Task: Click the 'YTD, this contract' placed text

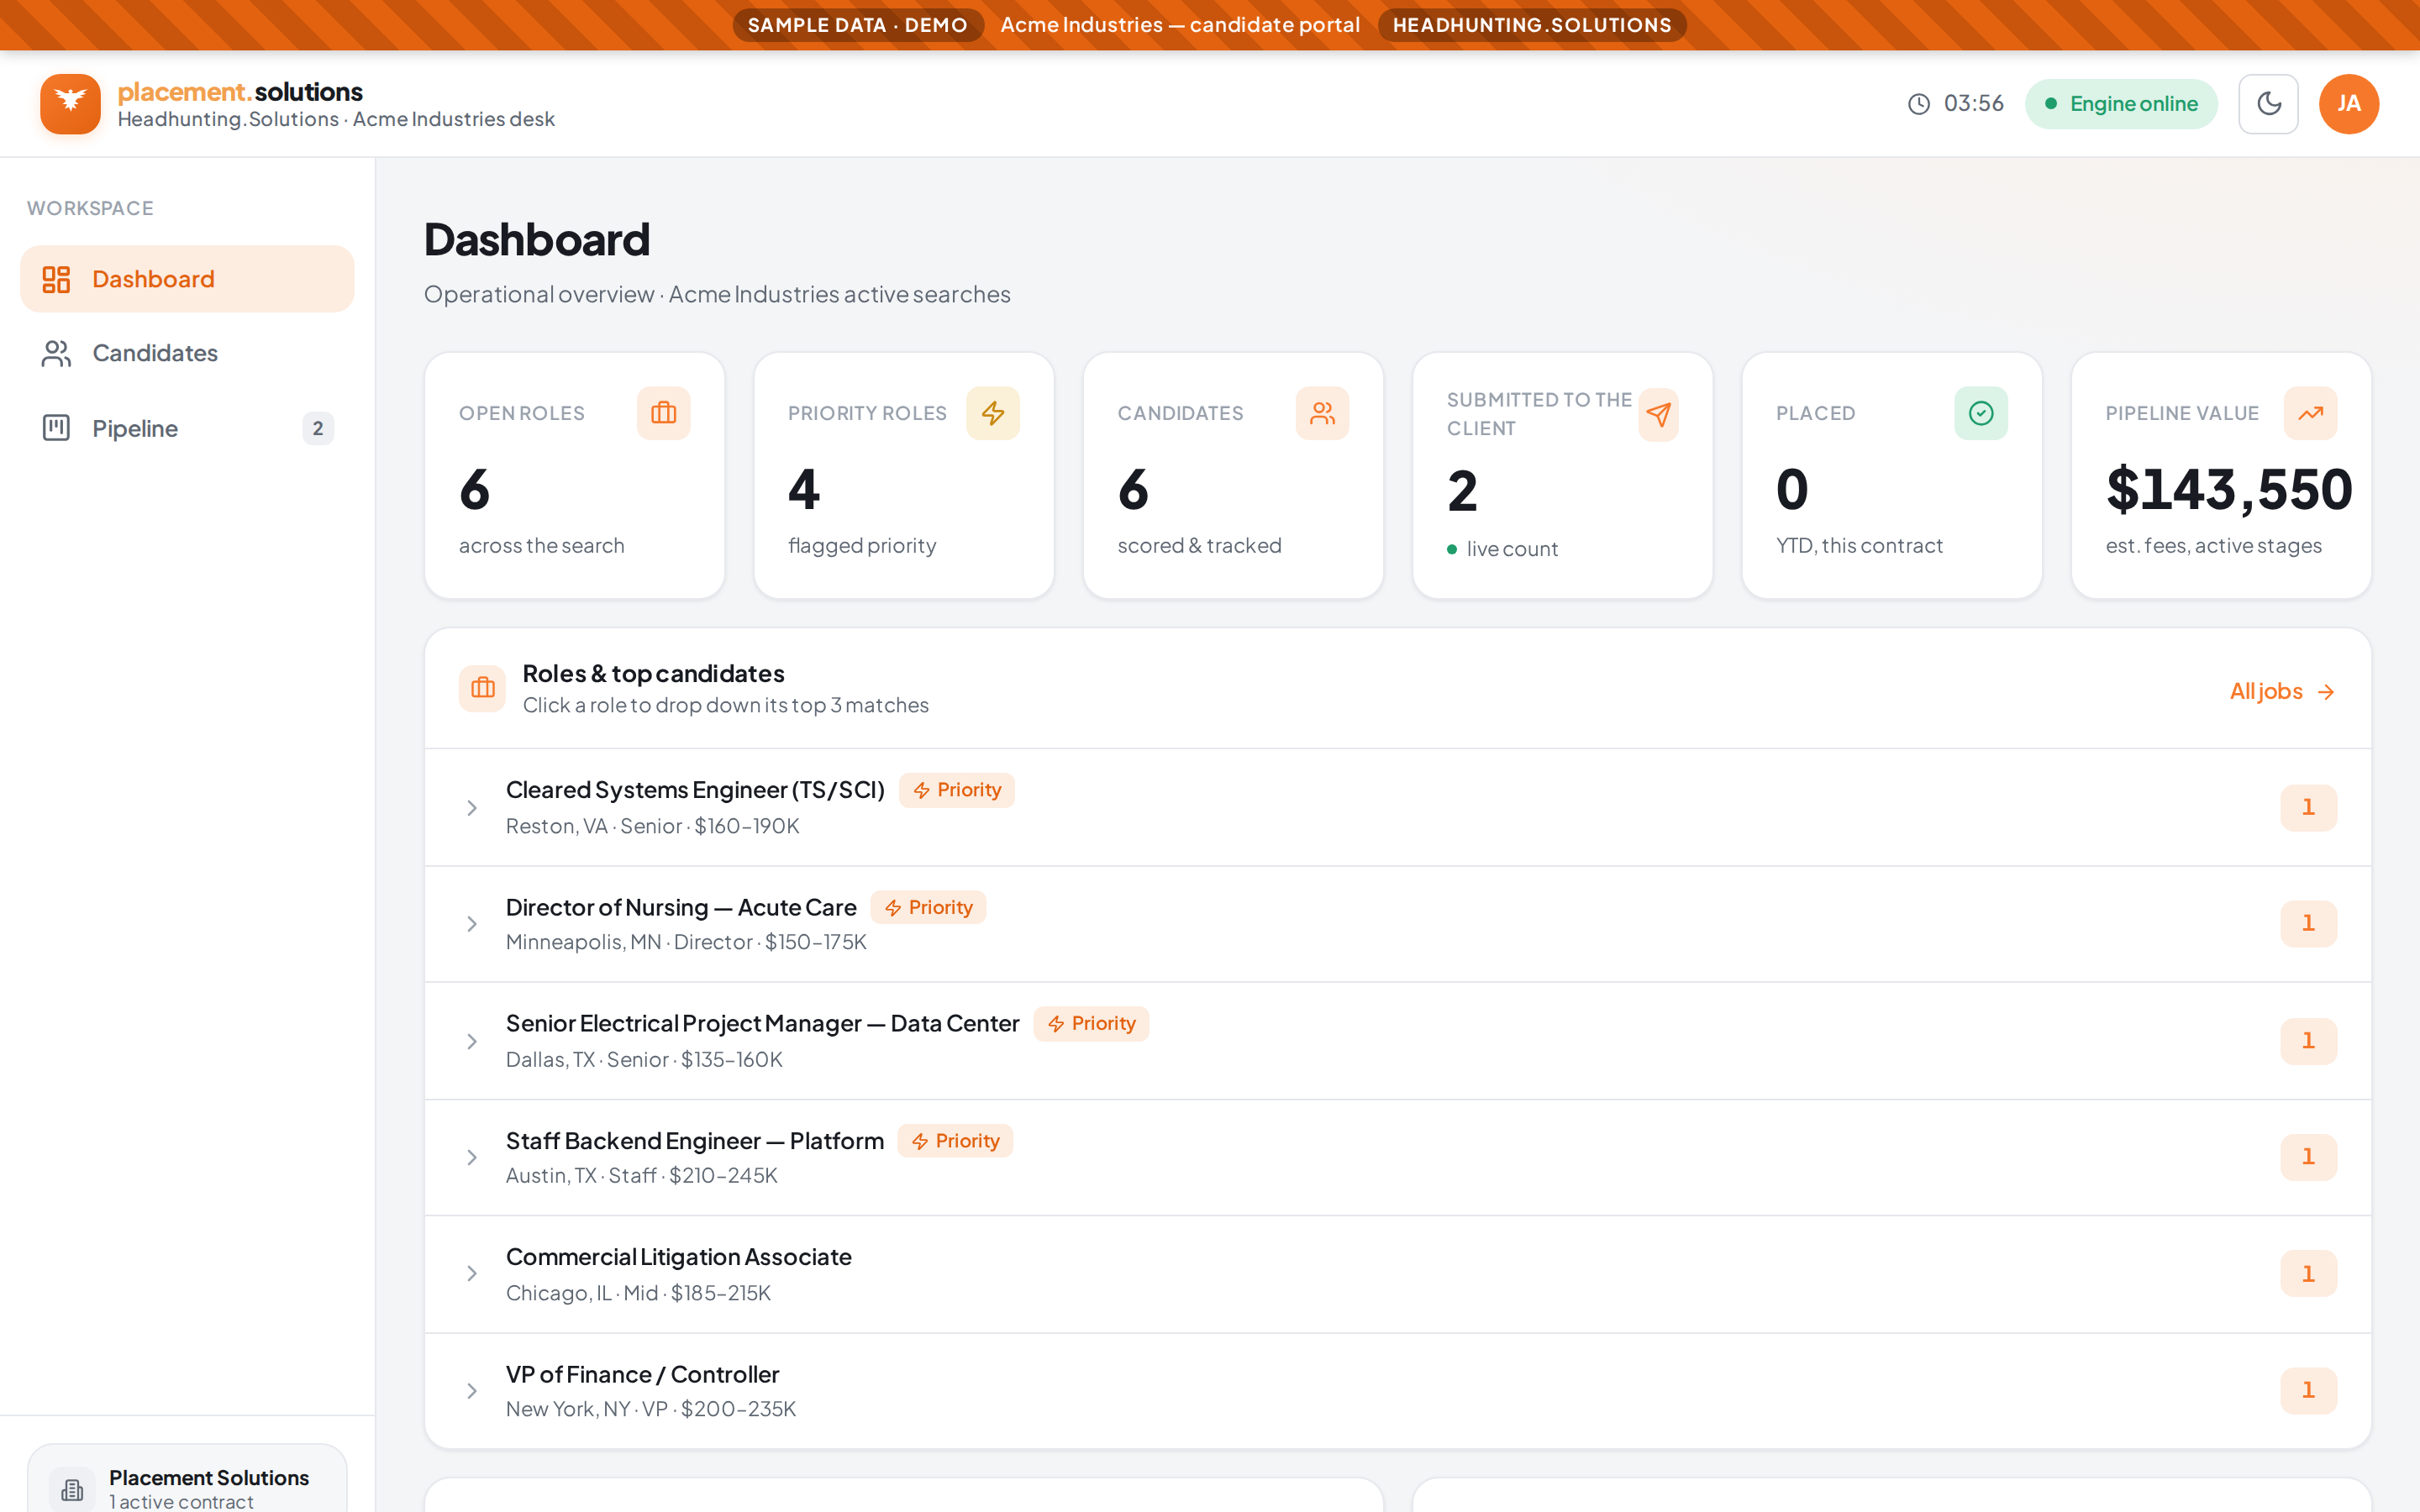Action: click(1859, 545)
